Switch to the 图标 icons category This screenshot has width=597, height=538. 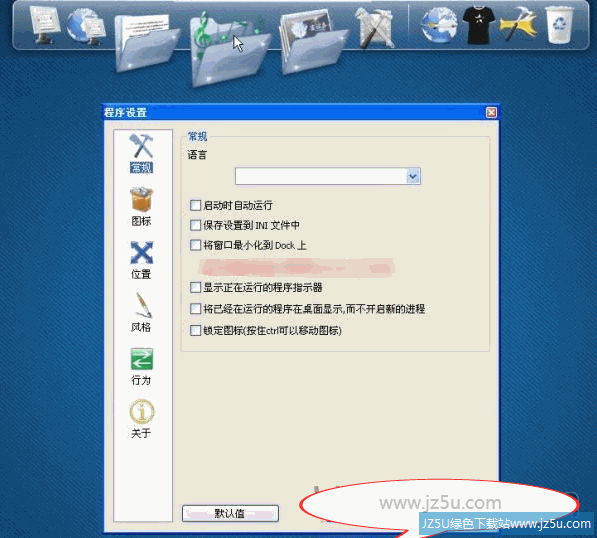tap(141, 207)
